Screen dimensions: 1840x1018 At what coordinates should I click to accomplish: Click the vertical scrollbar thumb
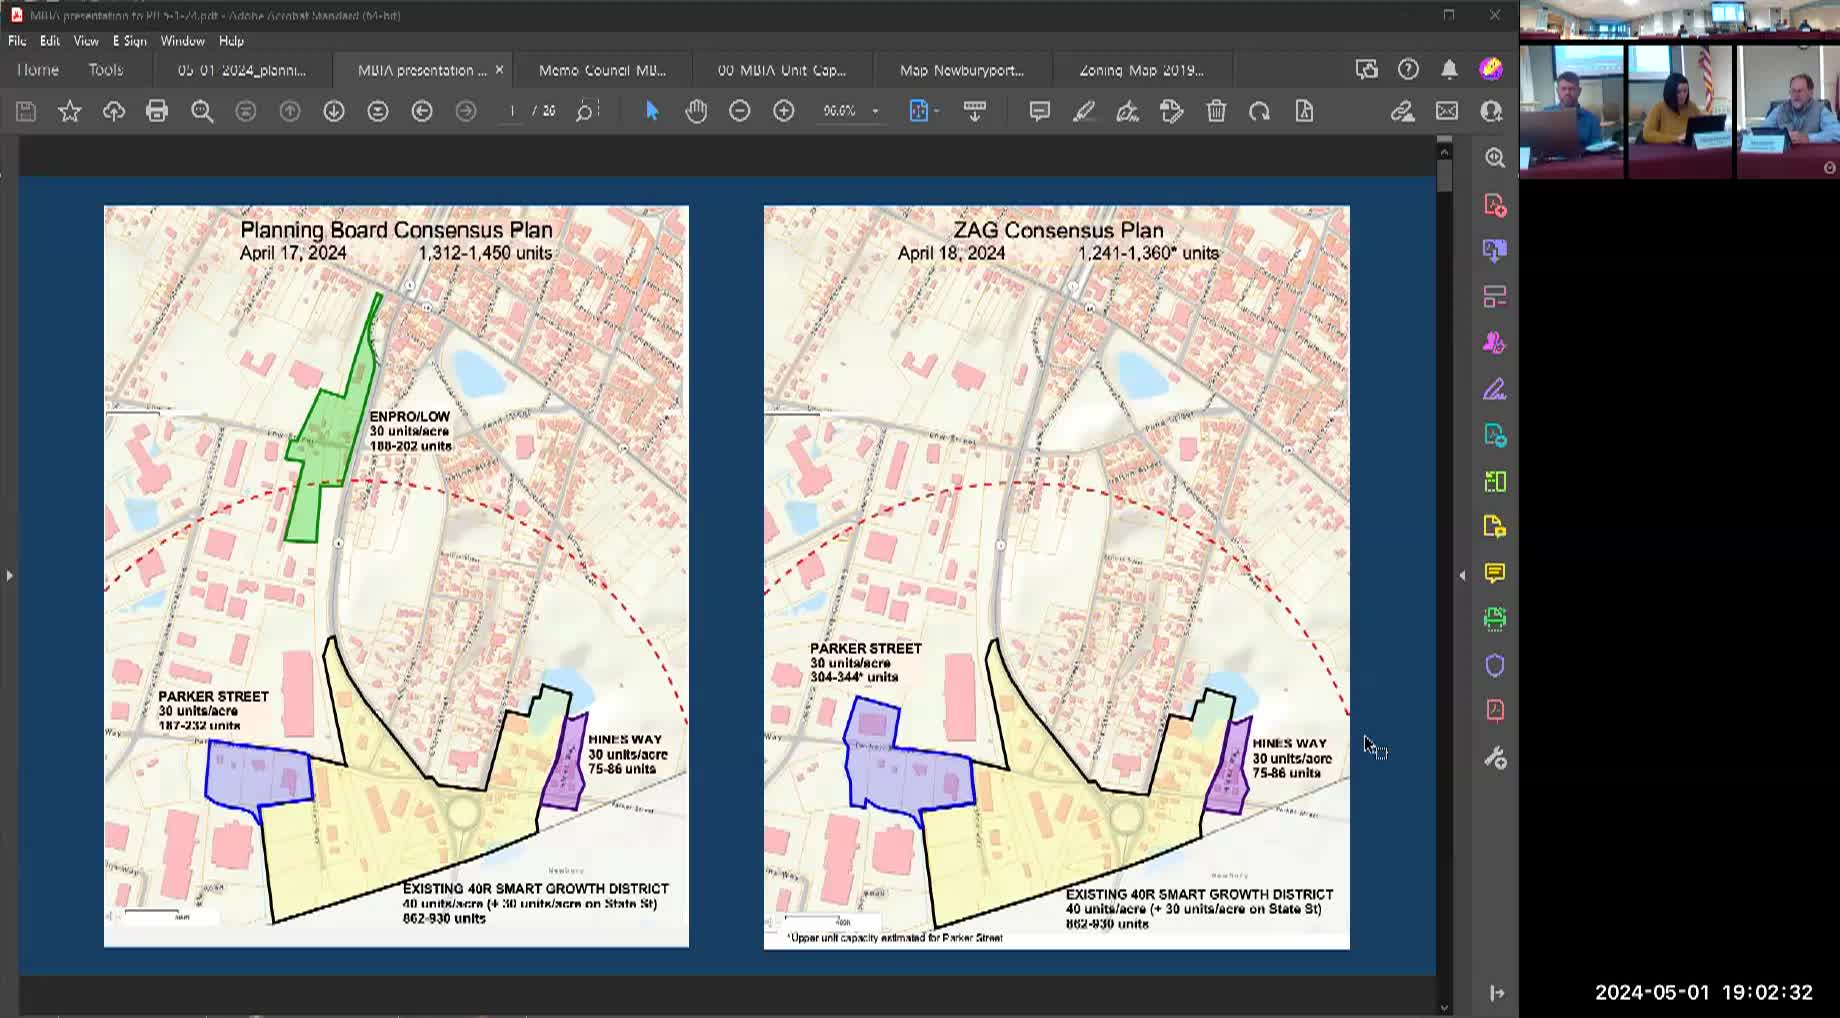click(x=1444, y=176)
